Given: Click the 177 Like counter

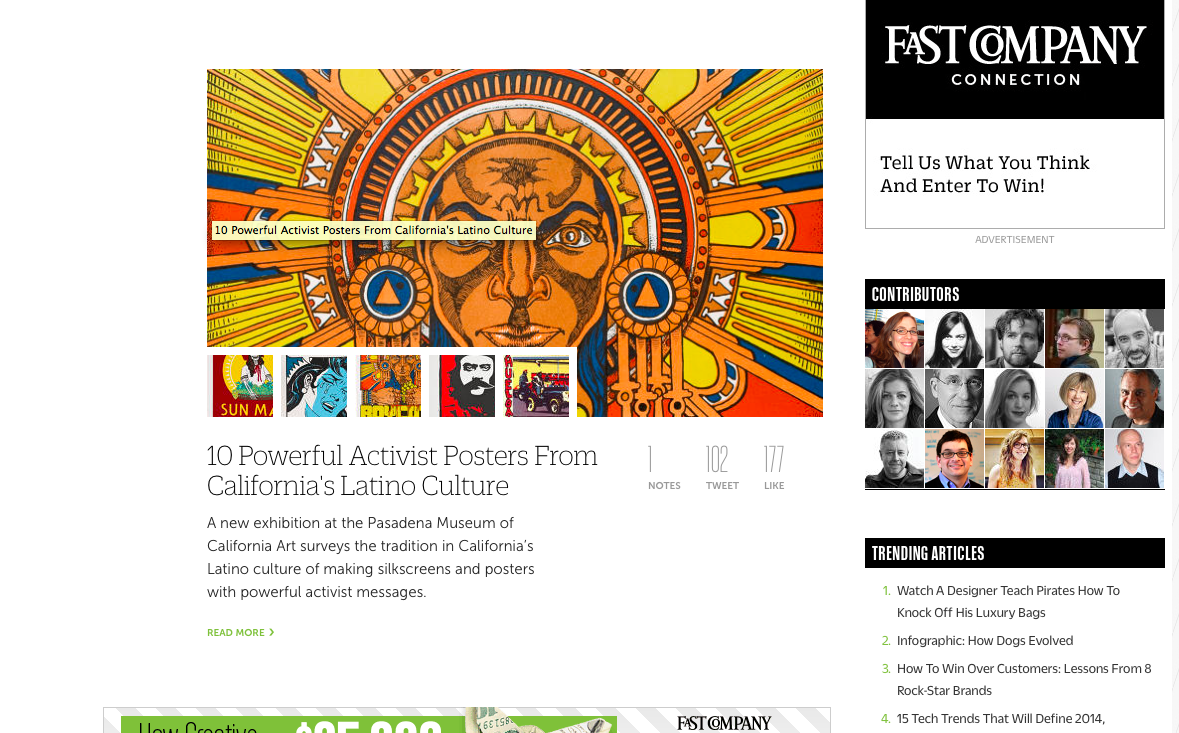Looking at the screenshot, I should tap(774, 468).
